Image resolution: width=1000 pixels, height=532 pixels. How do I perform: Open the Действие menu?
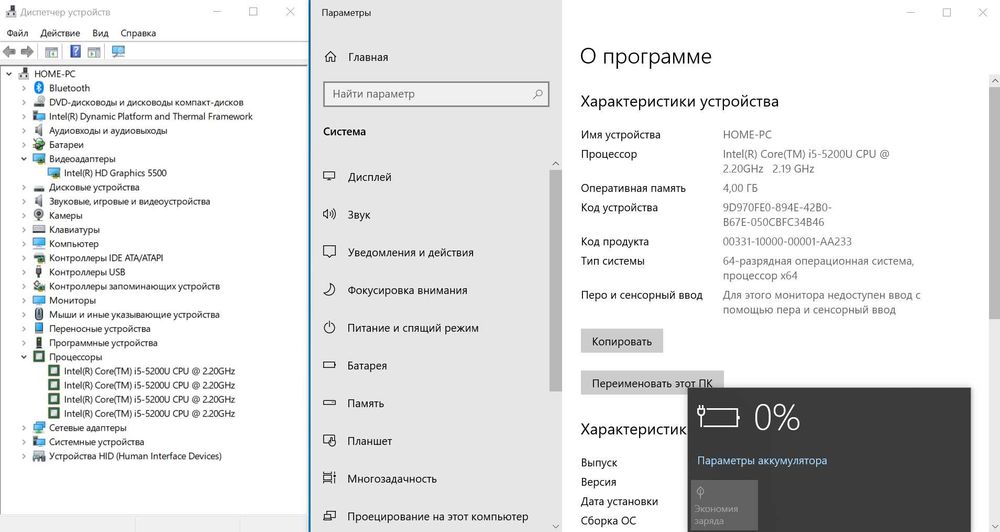[x=60, y=33]
